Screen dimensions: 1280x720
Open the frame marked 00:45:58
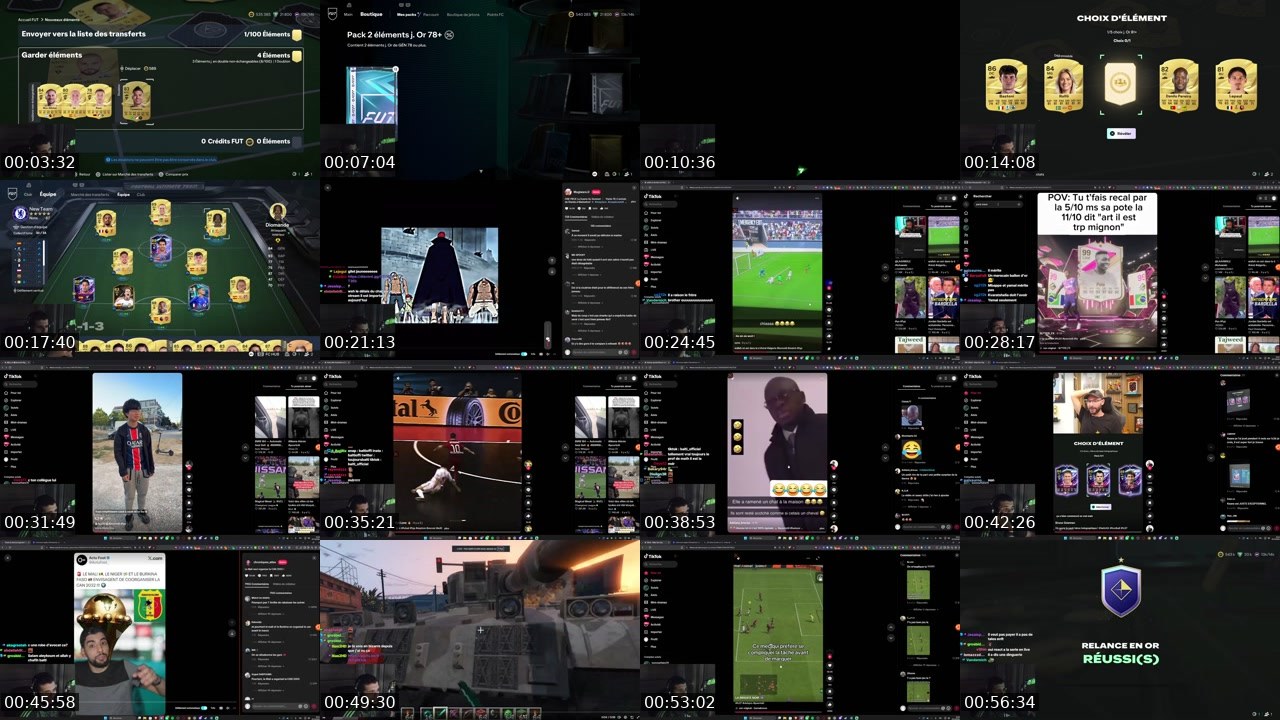tap(160, 630)
